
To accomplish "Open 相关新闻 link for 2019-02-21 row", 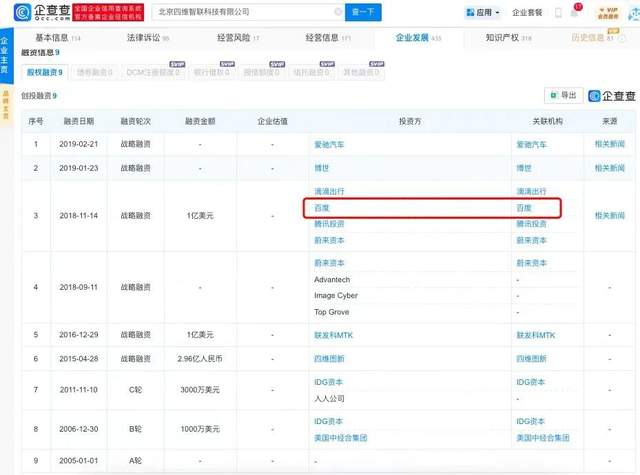I will 609,144.
